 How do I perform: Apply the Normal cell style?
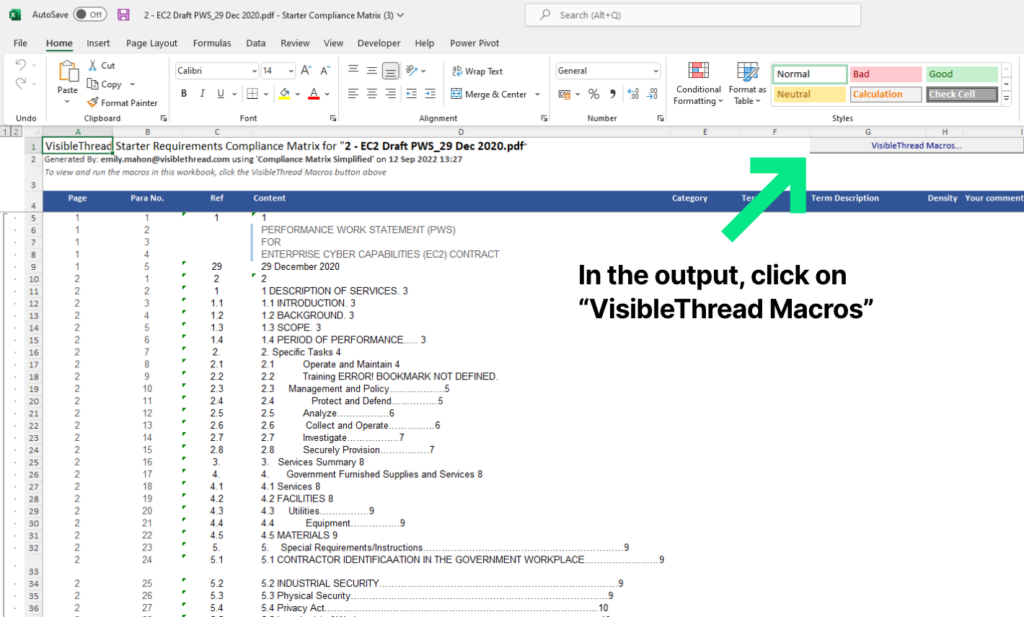point(810,74)
